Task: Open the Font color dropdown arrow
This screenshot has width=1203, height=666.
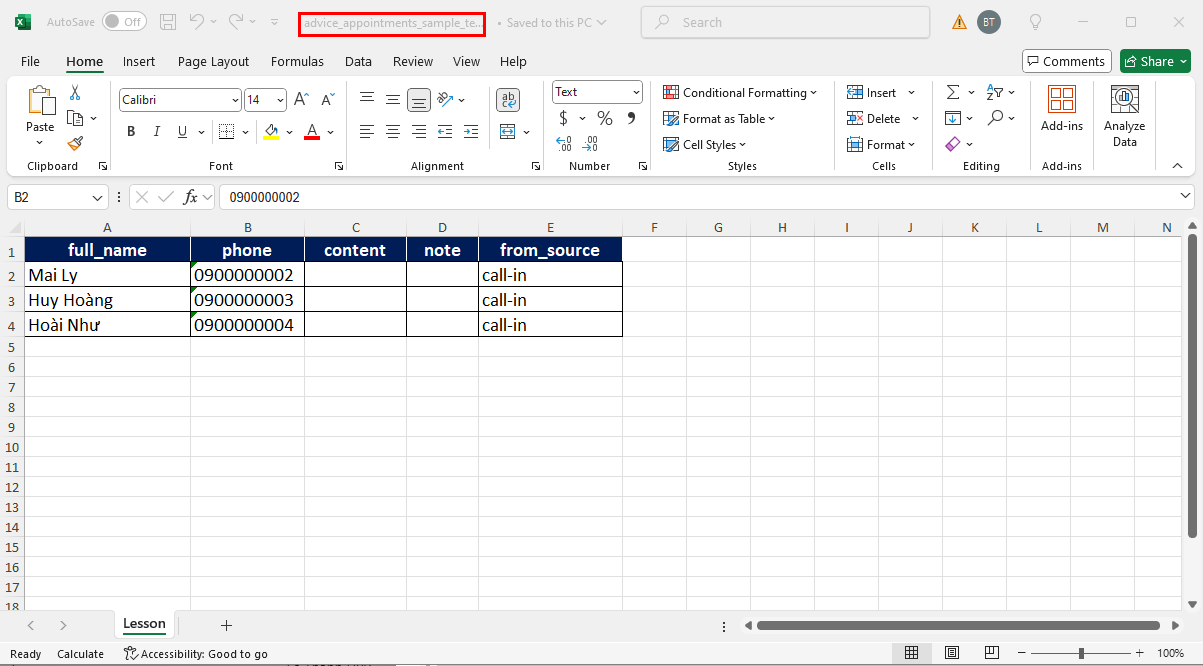Action: coord(331,132)
